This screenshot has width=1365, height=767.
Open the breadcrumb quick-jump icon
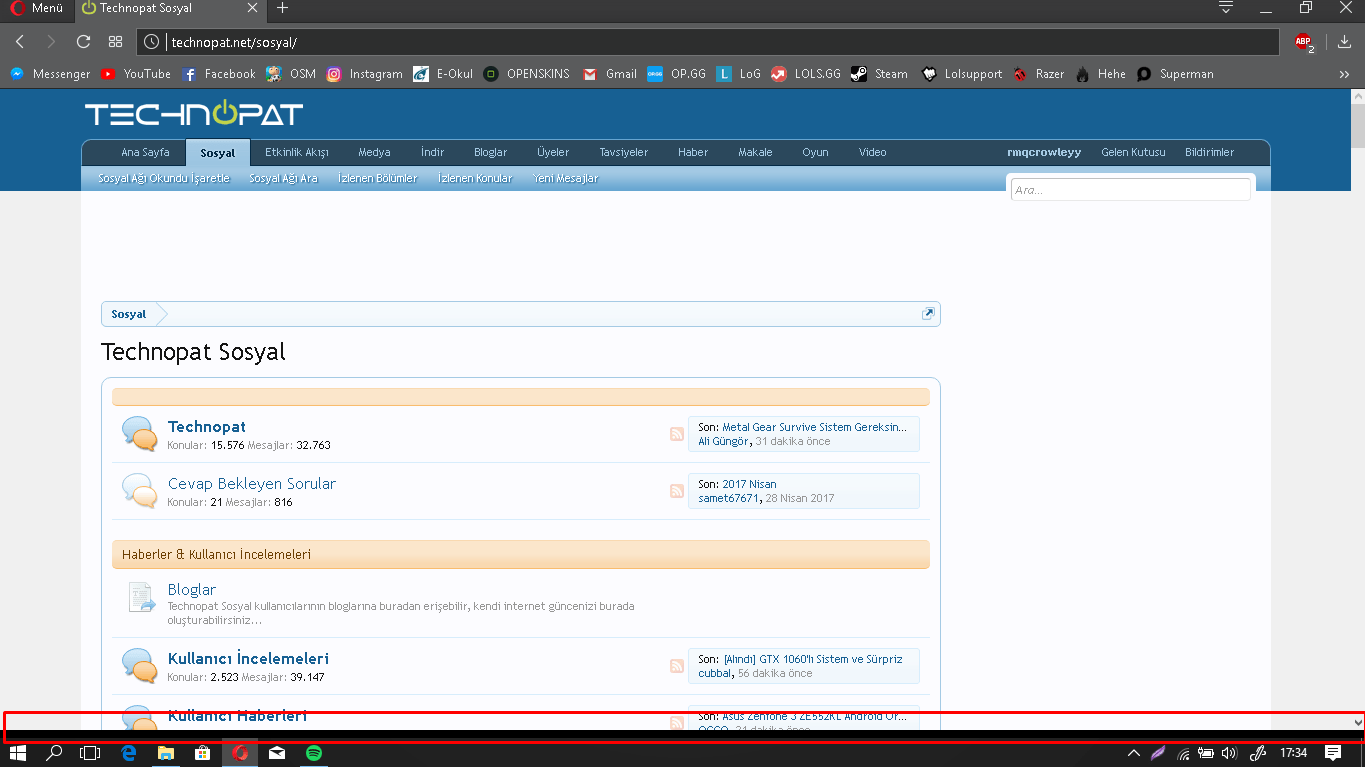[x=928, y=314]
